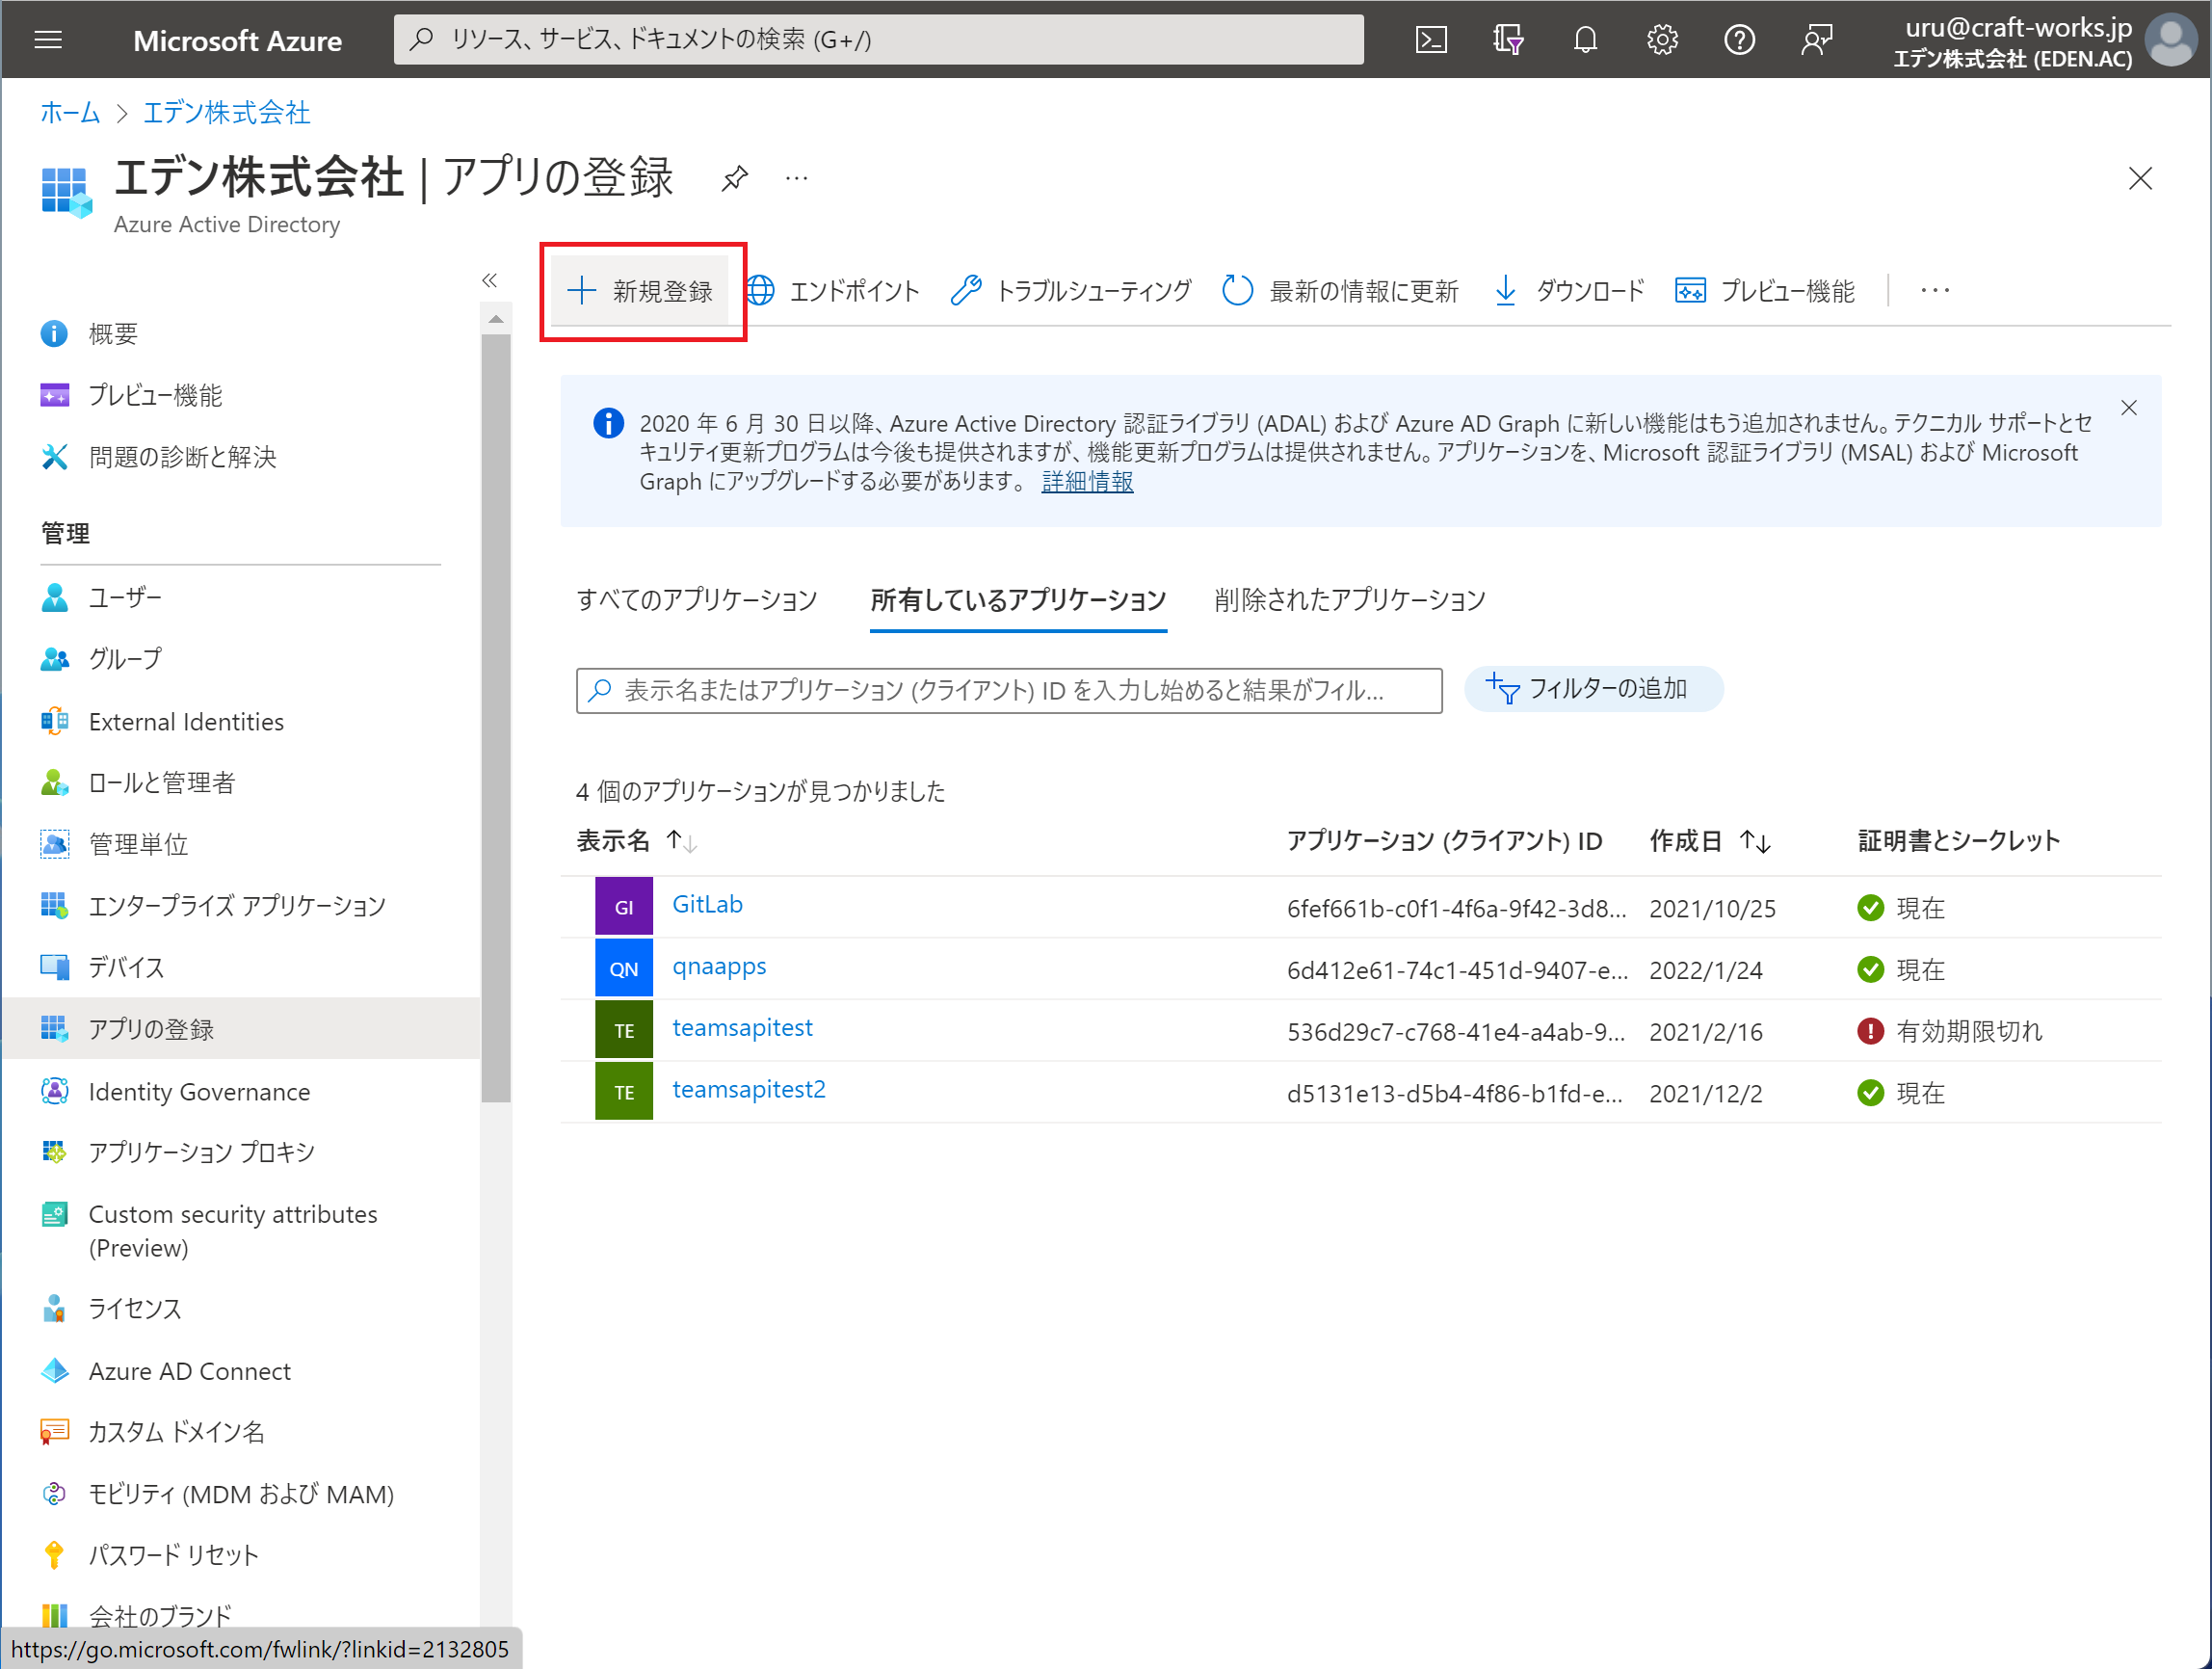Open teamsapitest2 application

pyautogui.click(x=749, y=1090)
